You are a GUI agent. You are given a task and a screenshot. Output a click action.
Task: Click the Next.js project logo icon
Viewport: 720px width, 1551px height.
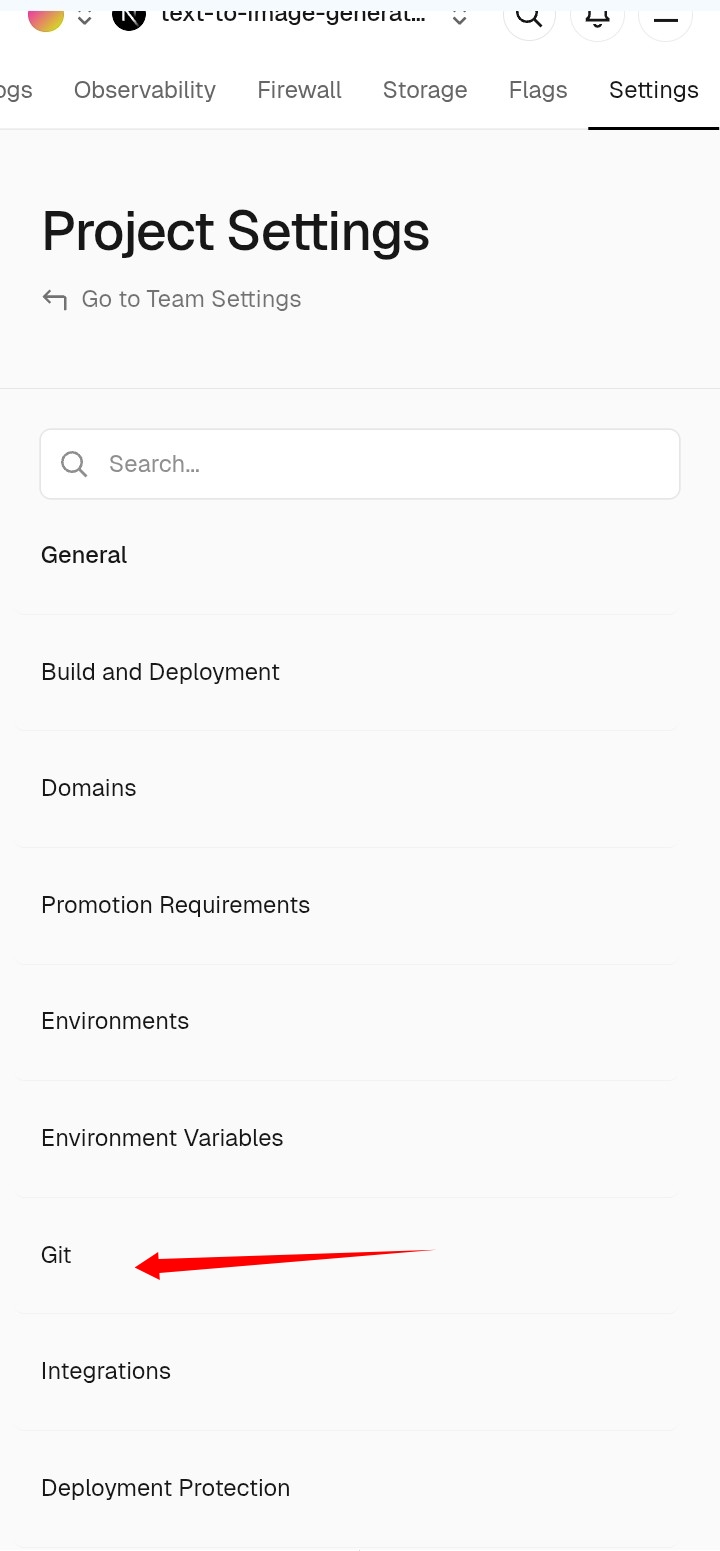pyautogui.click(x=129, y=16)
